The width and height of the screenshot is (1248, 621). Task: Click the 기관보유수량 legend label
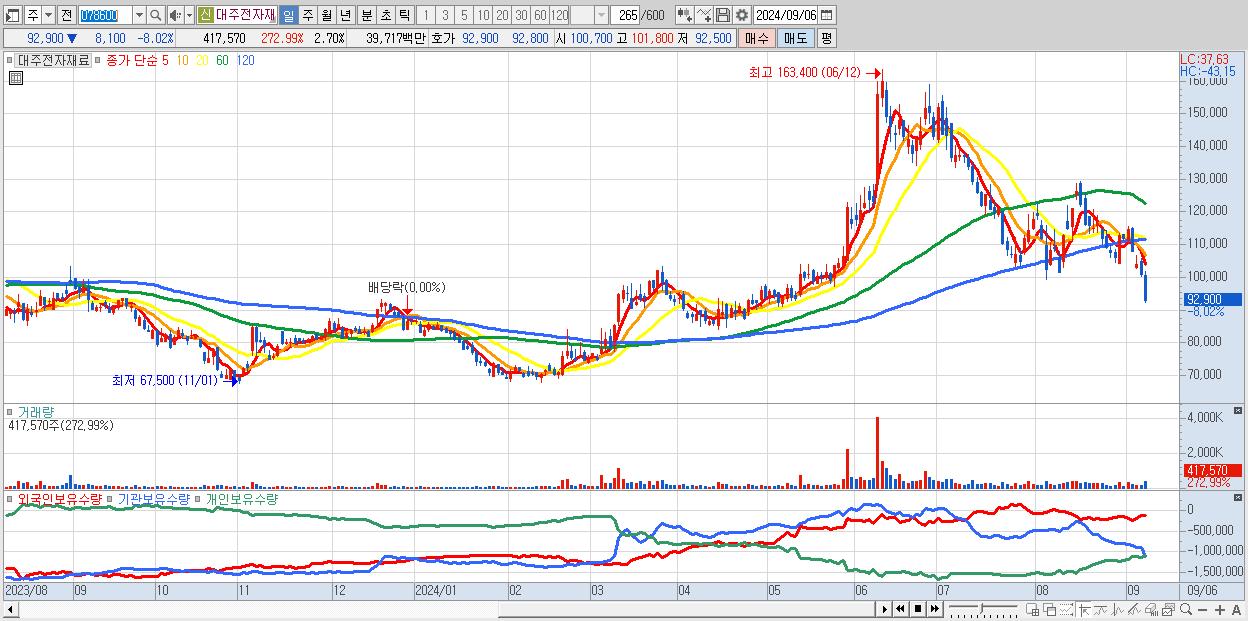point(154,498)
